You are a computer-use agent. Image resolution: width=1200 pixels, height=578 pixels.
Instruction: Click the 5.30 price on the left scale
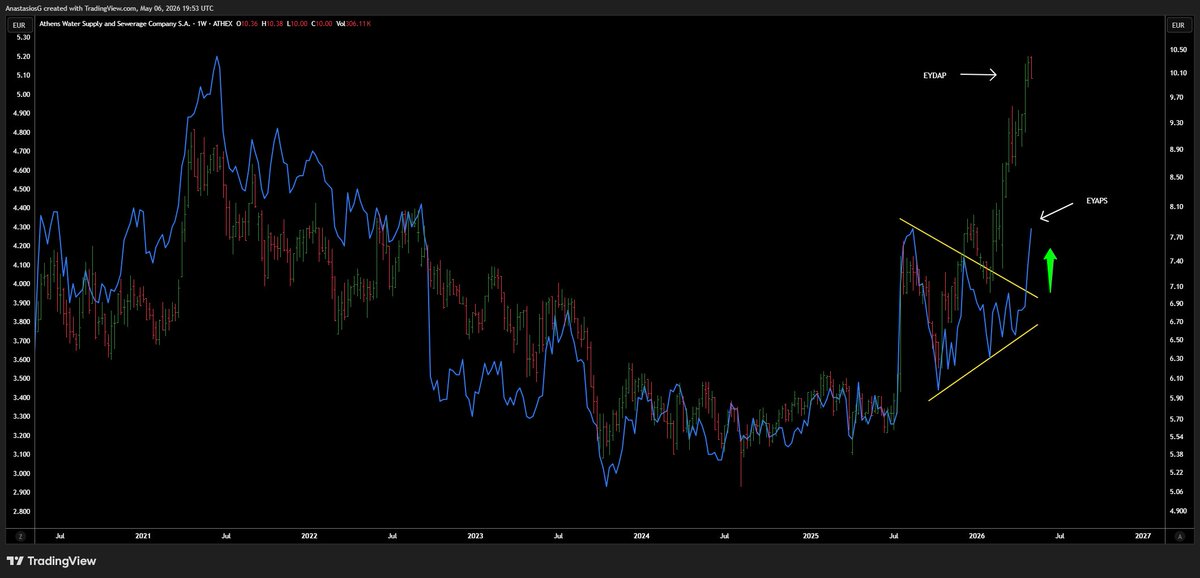(23, 37)
